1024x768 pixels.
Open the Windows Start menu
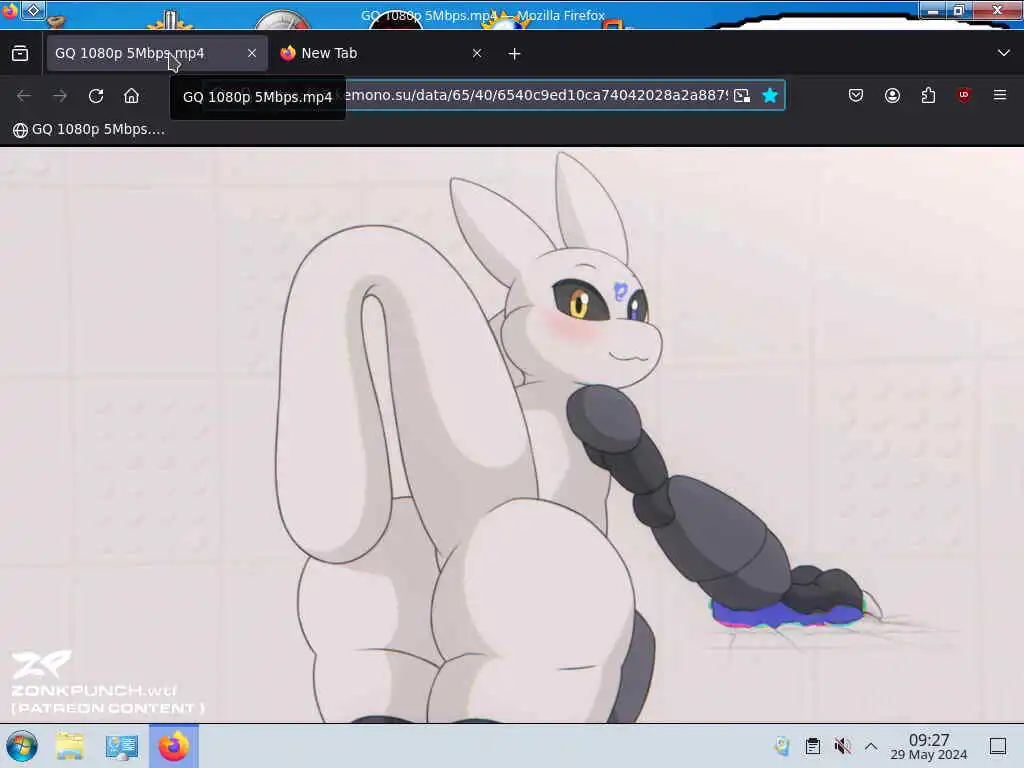pos(22,746)
